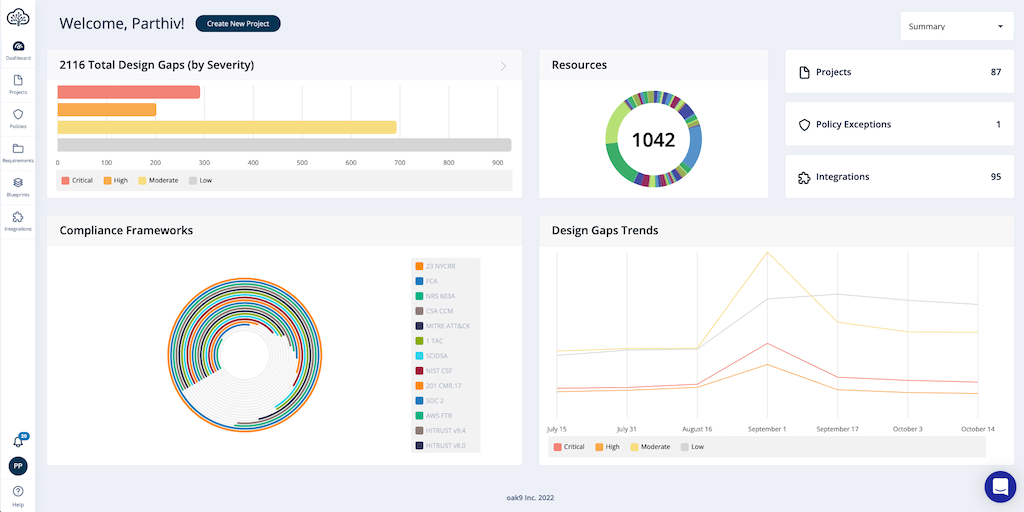Open the Dashboard from the sidebar

(x=18, y=49)
